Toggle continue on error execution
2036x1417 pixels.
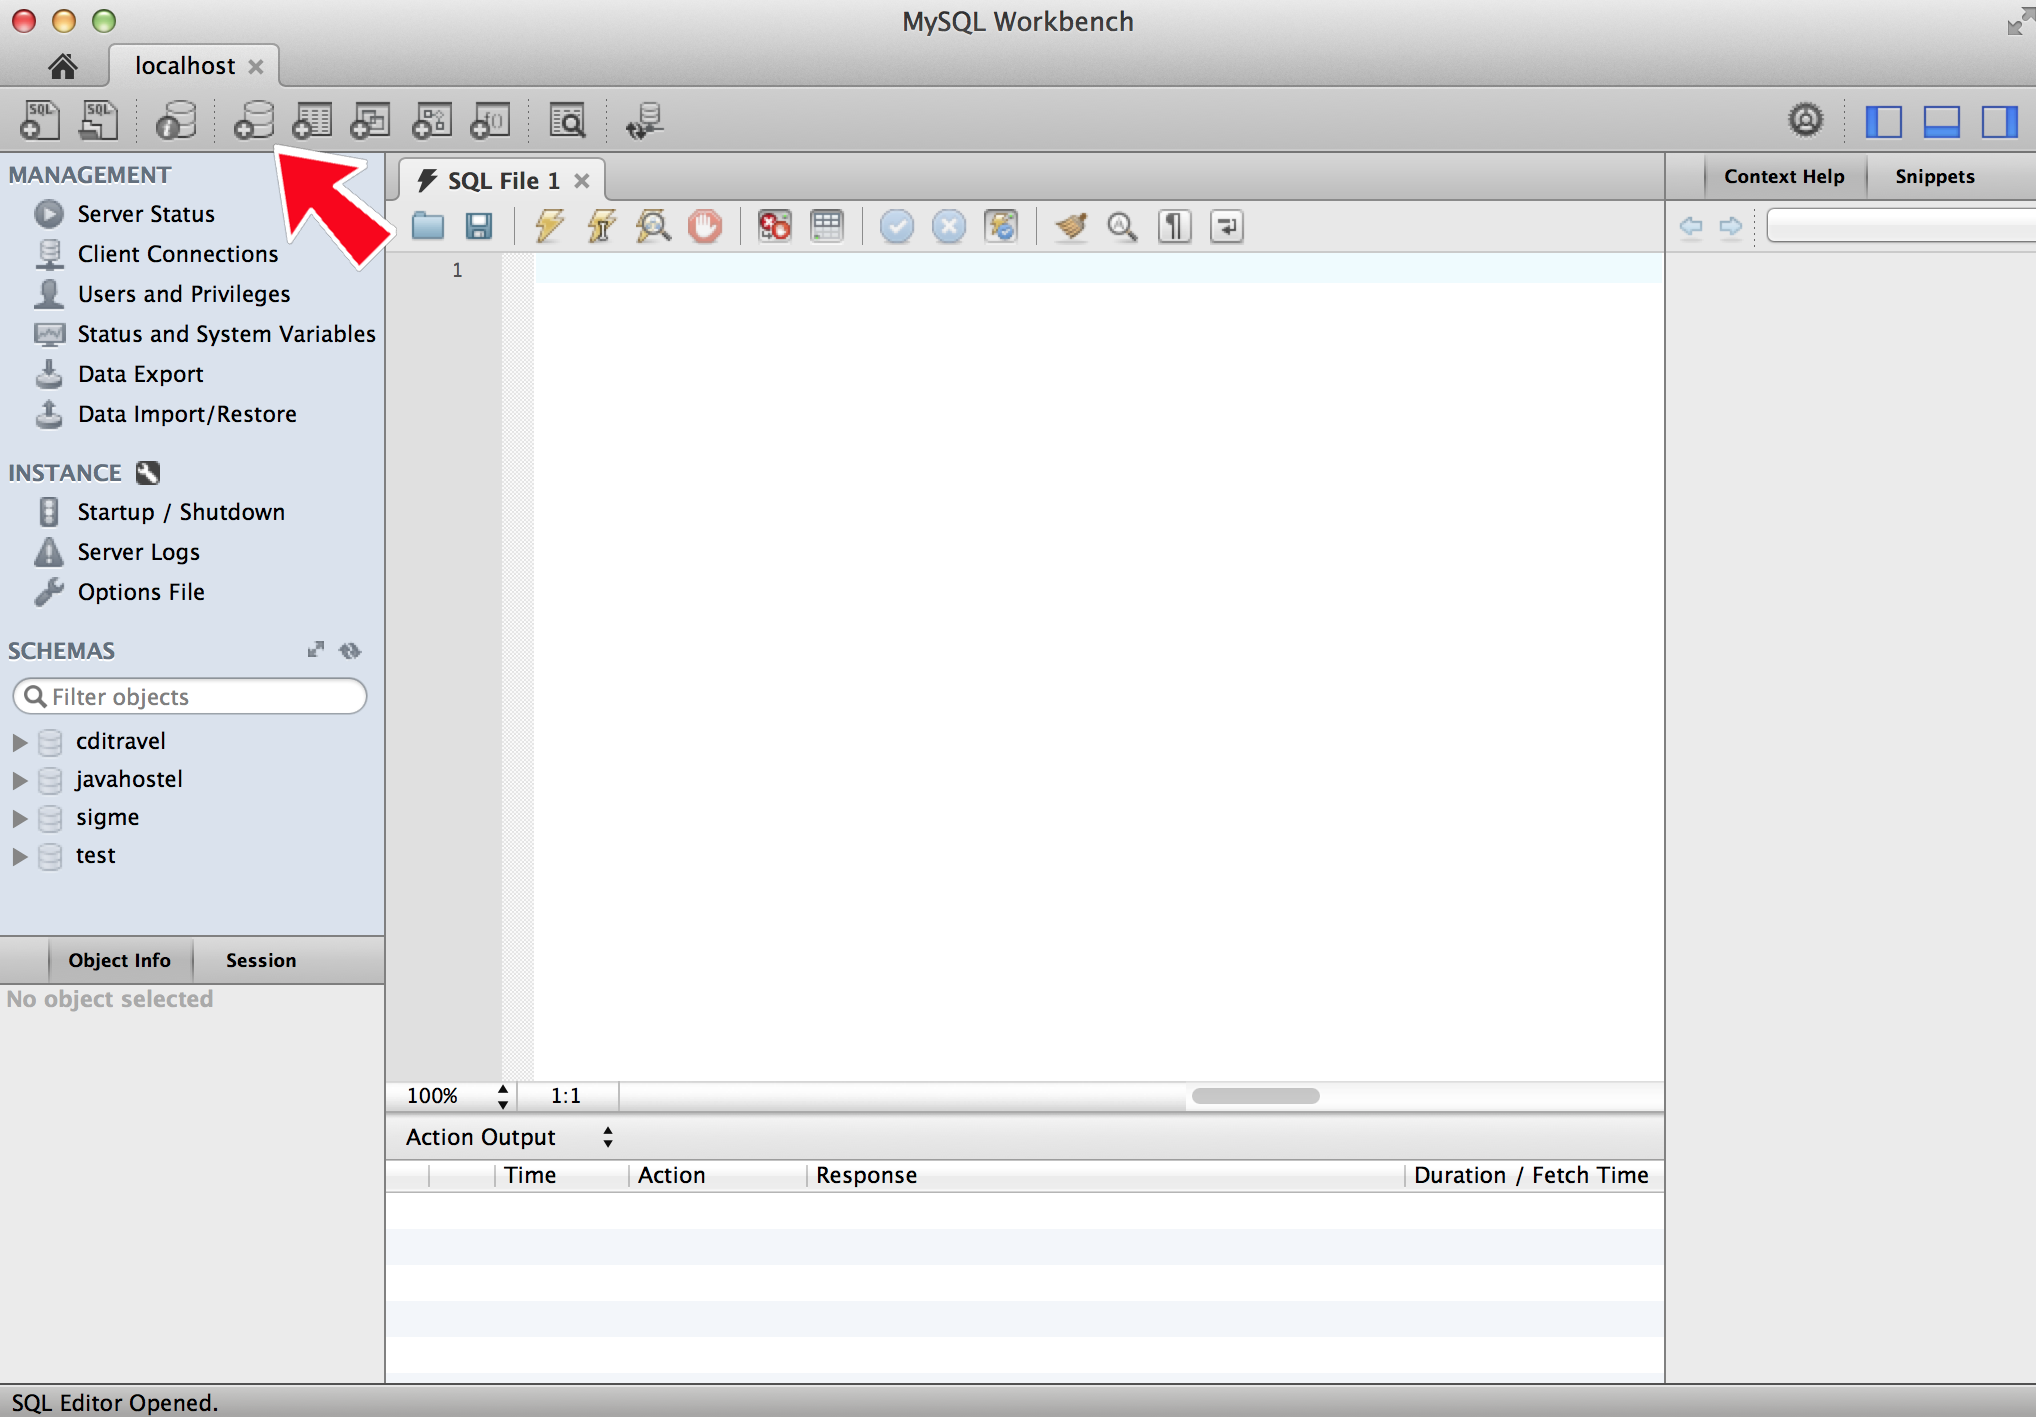(x=774, y=226)
